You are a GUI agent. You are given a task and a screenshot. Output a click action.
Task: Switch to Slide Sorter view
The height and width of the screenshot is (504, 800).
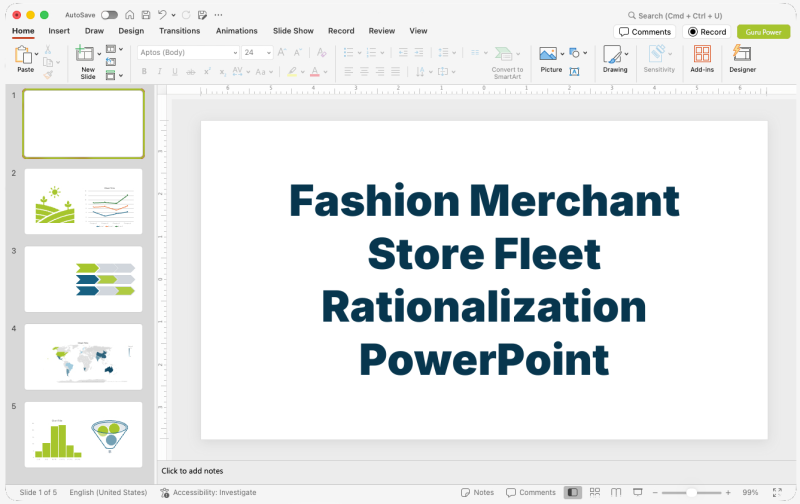click(595, 492)
